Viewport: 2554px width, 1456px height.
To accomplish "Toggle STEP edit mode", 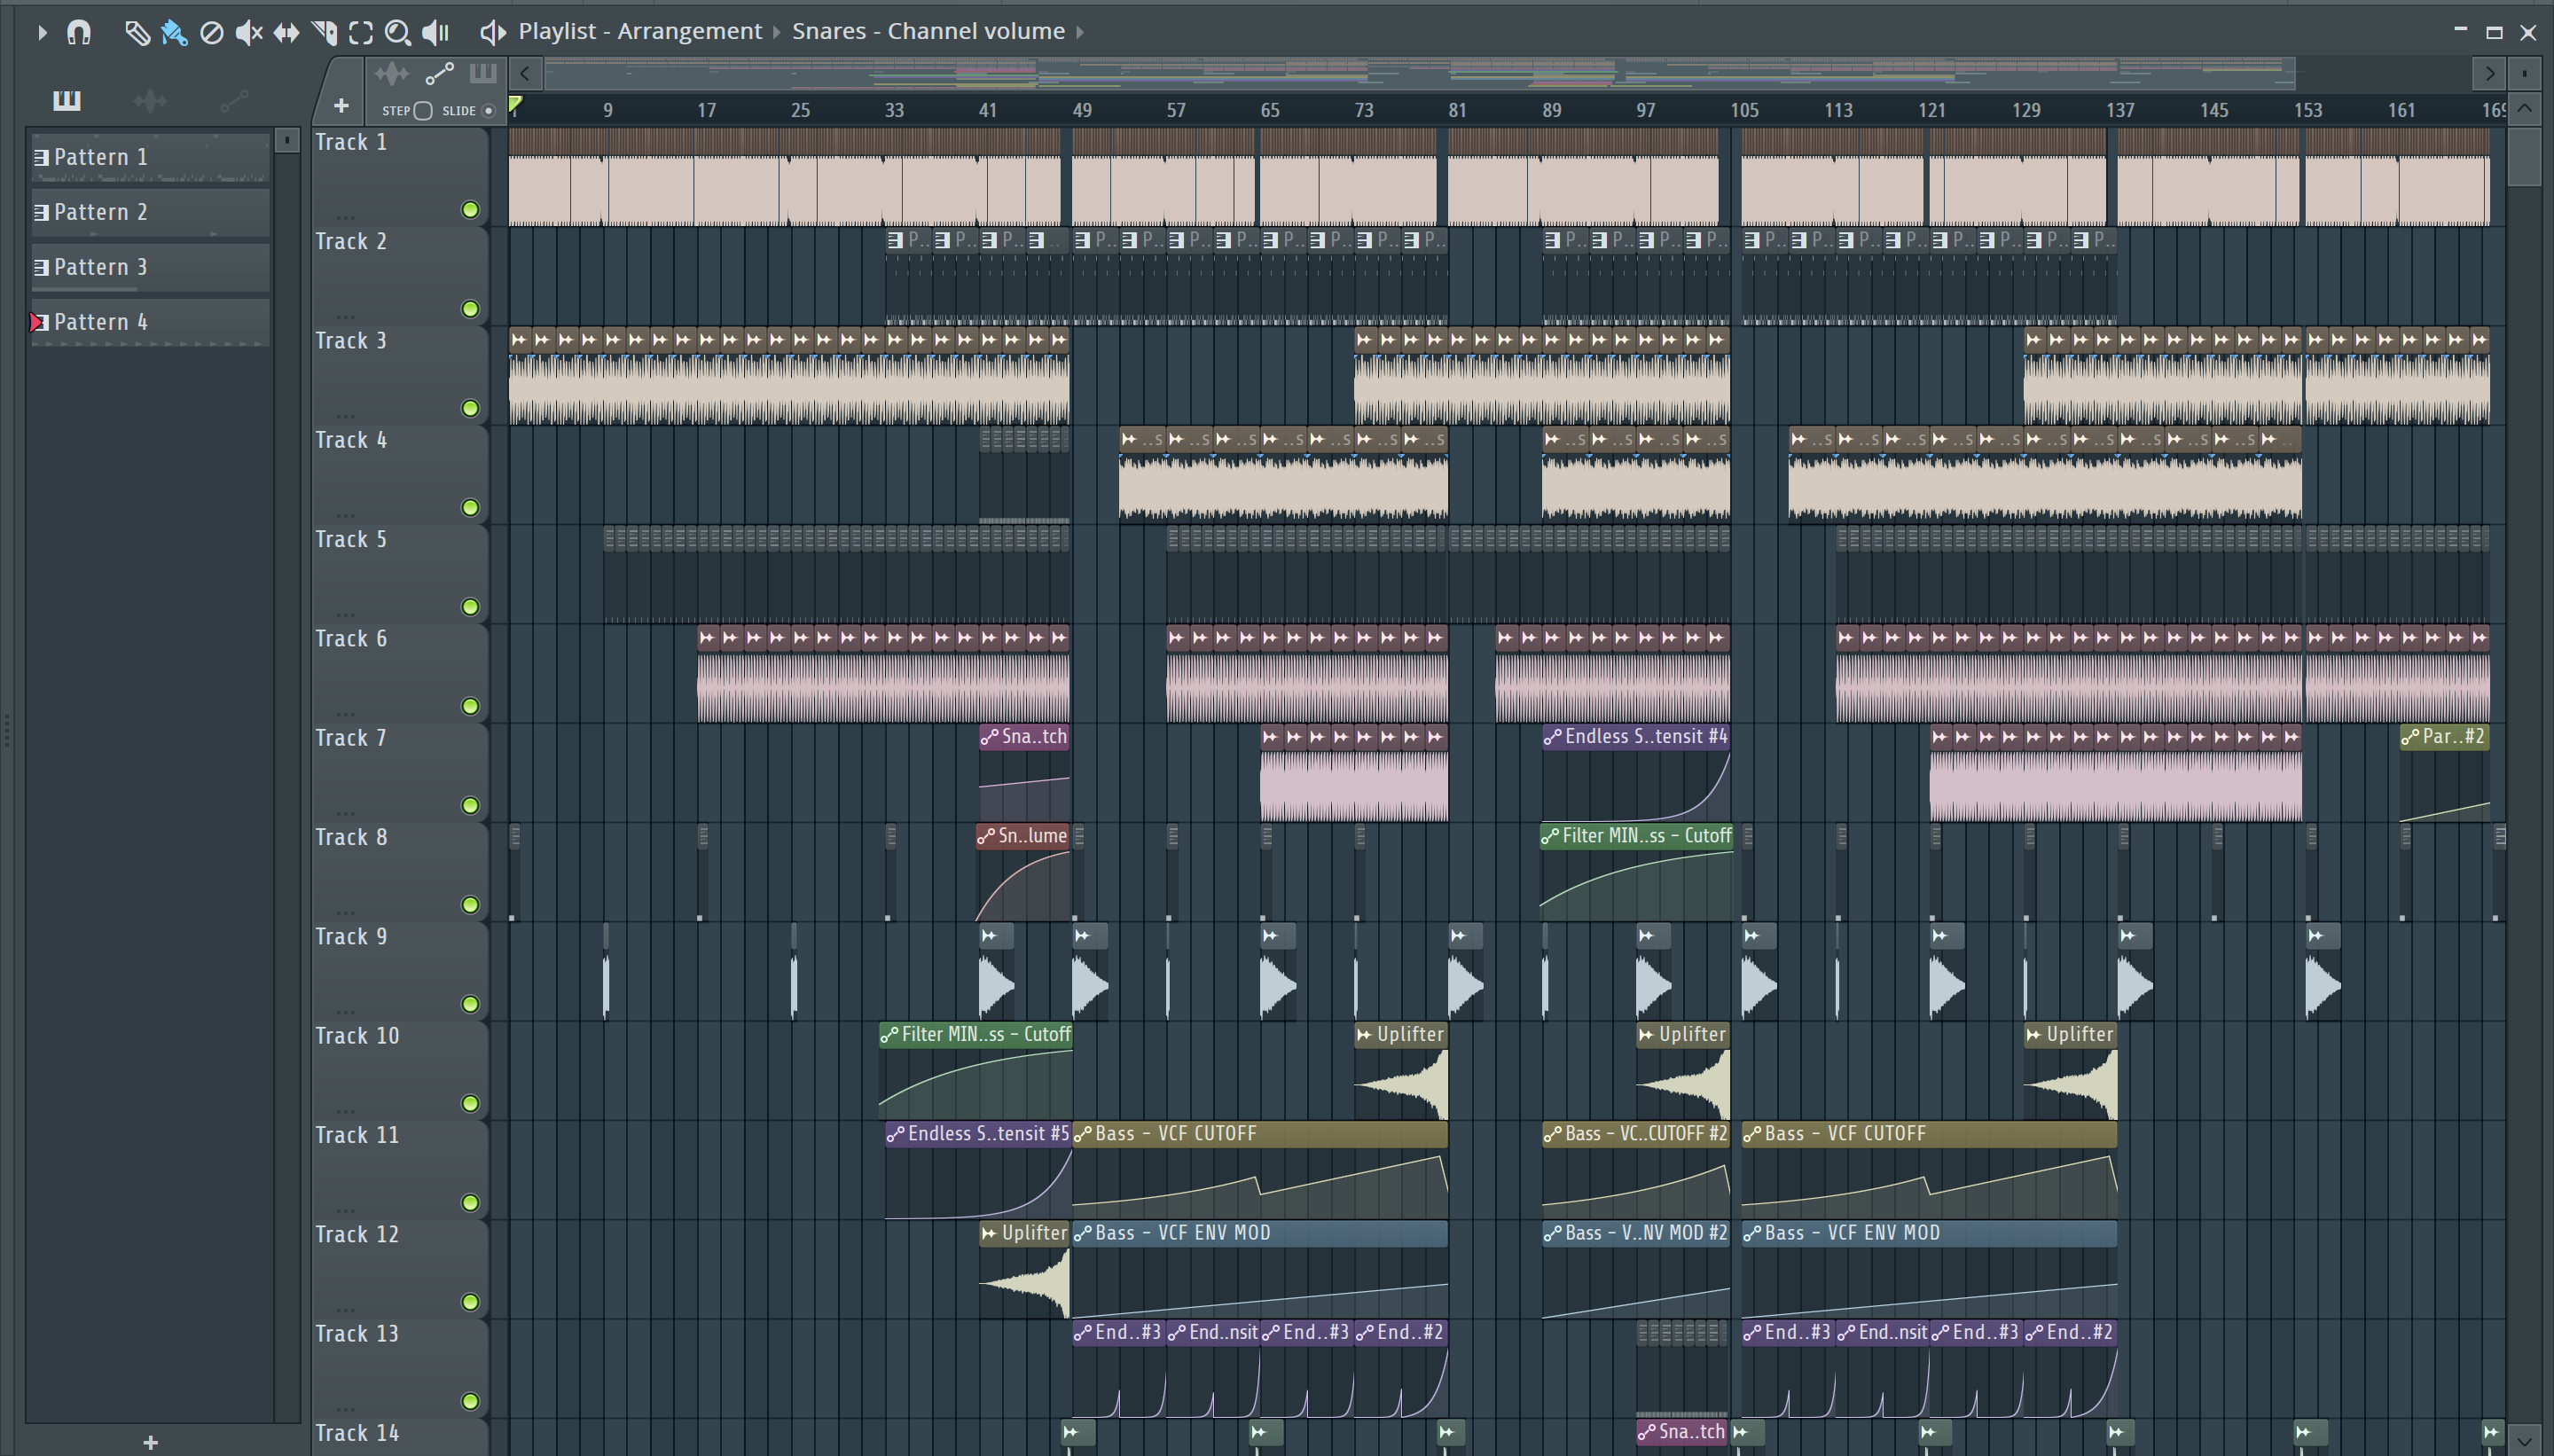I will tap(423, 111).
